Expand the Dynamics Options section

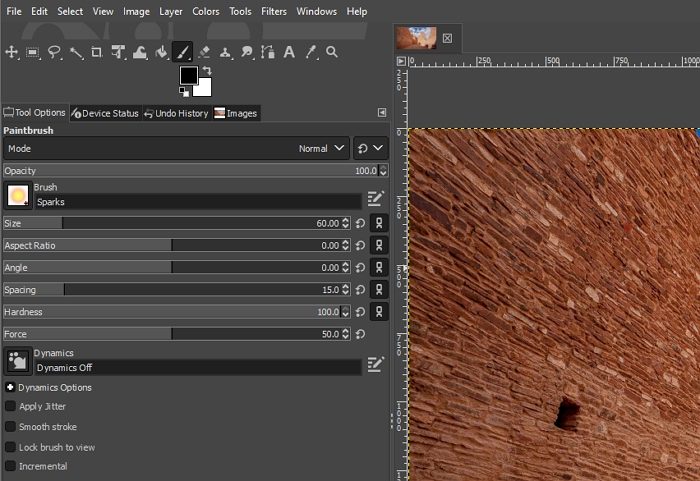[x=10, y=387]
